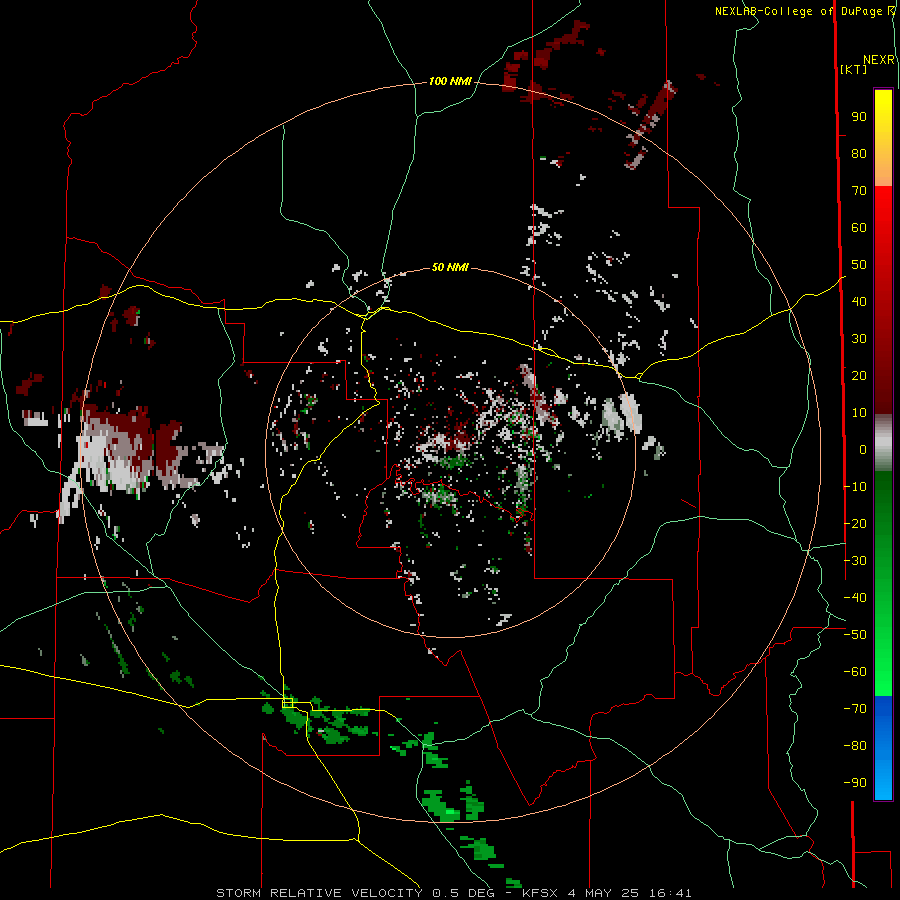This screenshot has height=900, width=900.
Task: Click the 70 value on the velocity scale
Action: (x=859, y=191)
